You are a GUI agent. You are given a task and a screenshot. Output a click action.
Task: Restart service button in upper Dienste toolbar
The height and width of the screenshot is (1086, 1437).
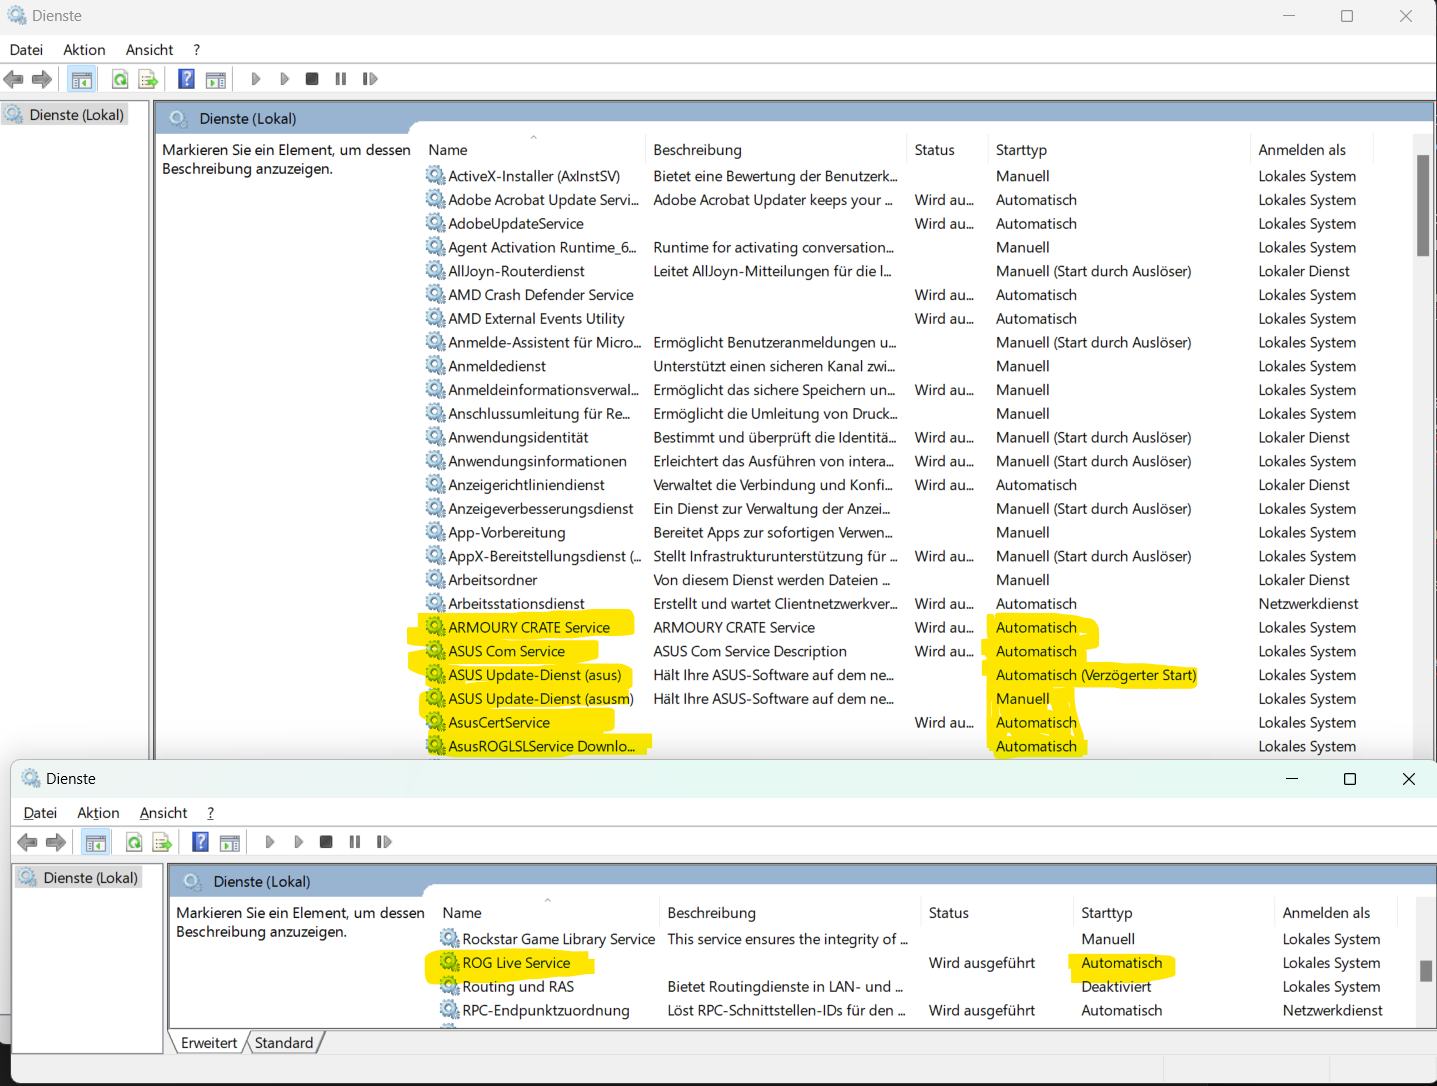[x=370, y=79]
